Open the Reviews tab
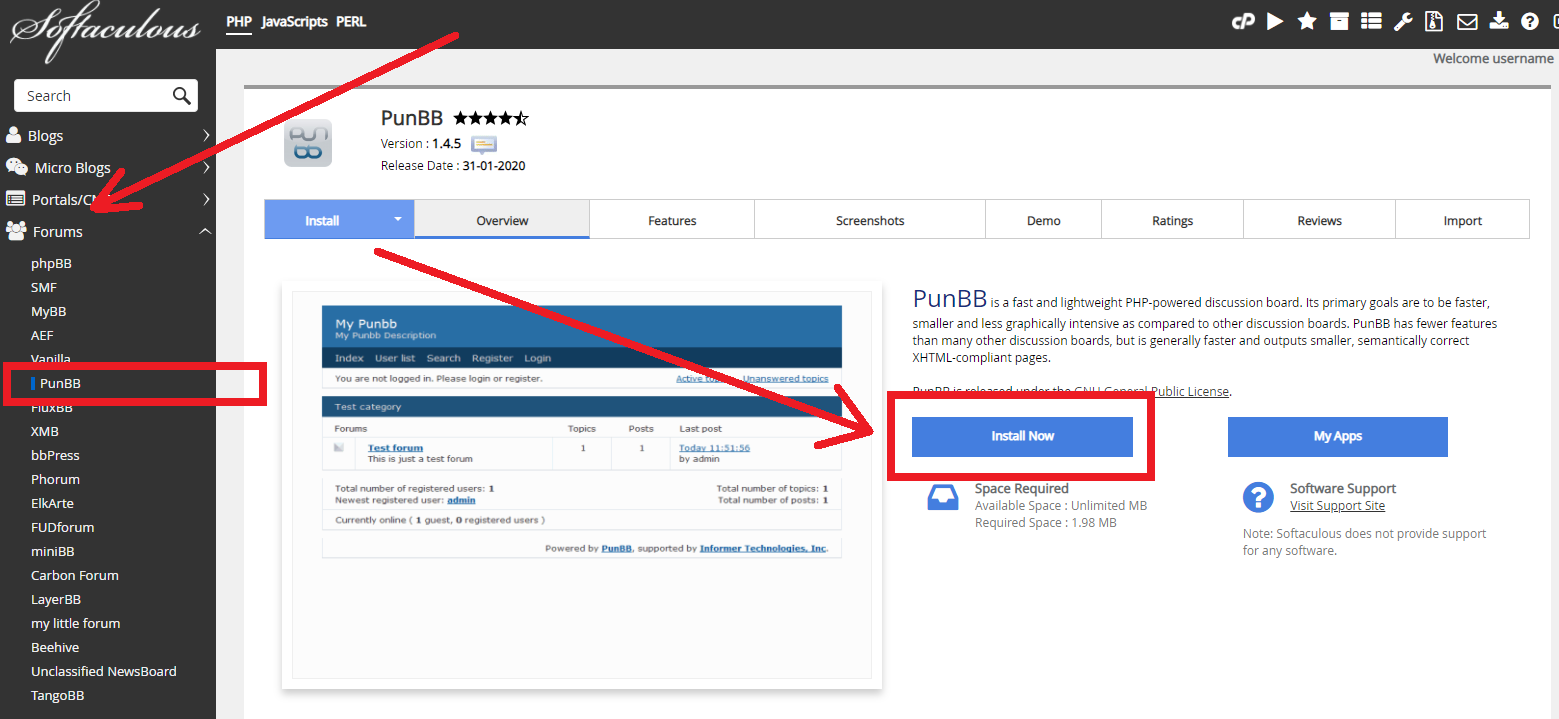Viewport: 1559px width, 719px height. pos(1319,220)
